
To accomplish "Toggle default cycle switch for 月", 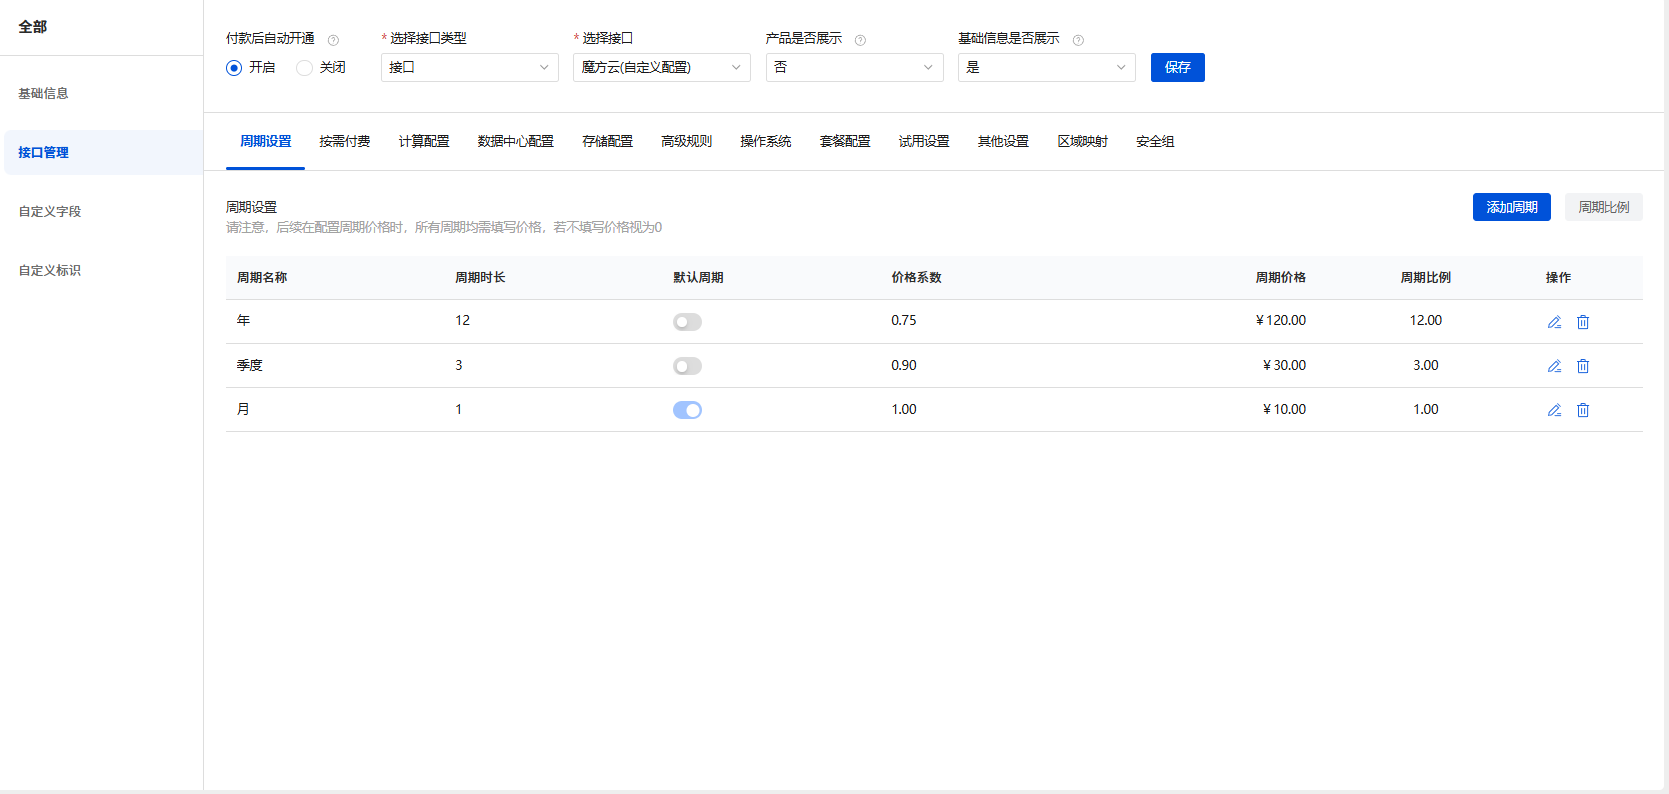I will [x=687, y=410].
